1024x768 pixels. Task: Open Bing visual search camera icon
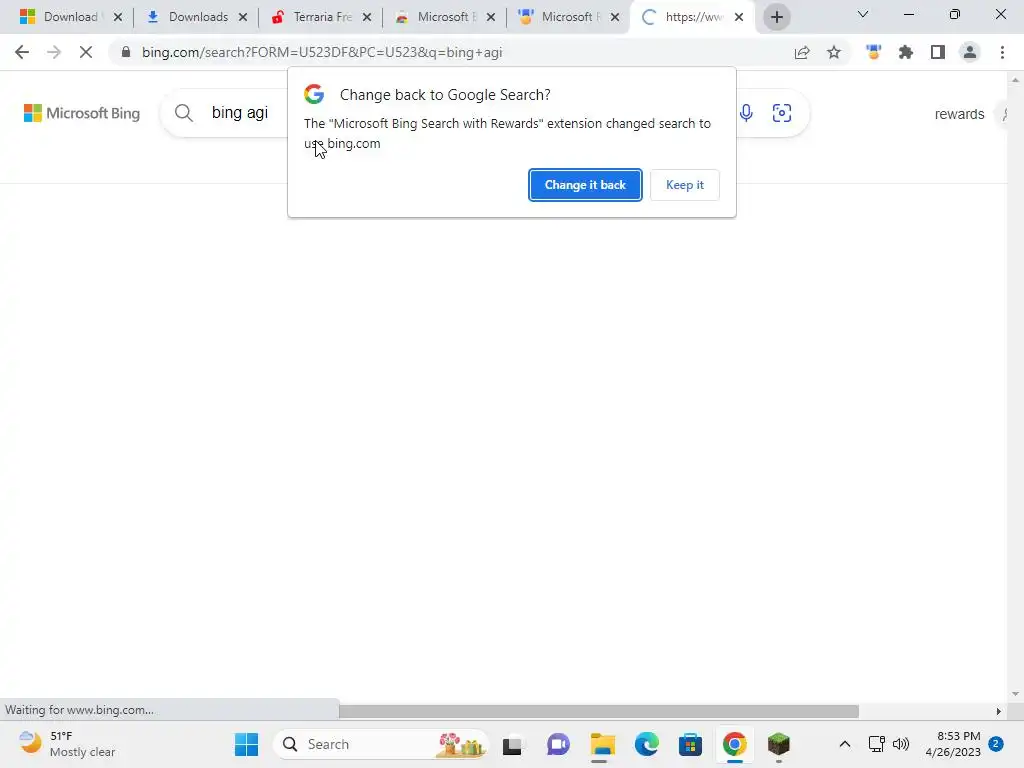(x=782, y=113)
